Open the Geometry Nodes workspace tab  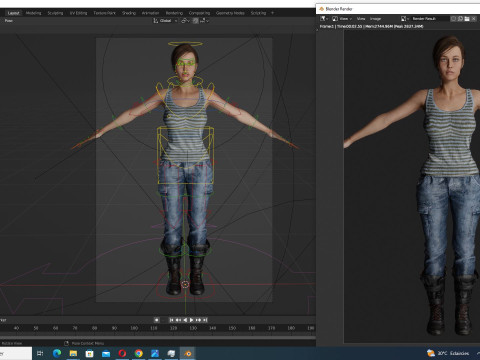pyautogui.click(x=230, y=13)
